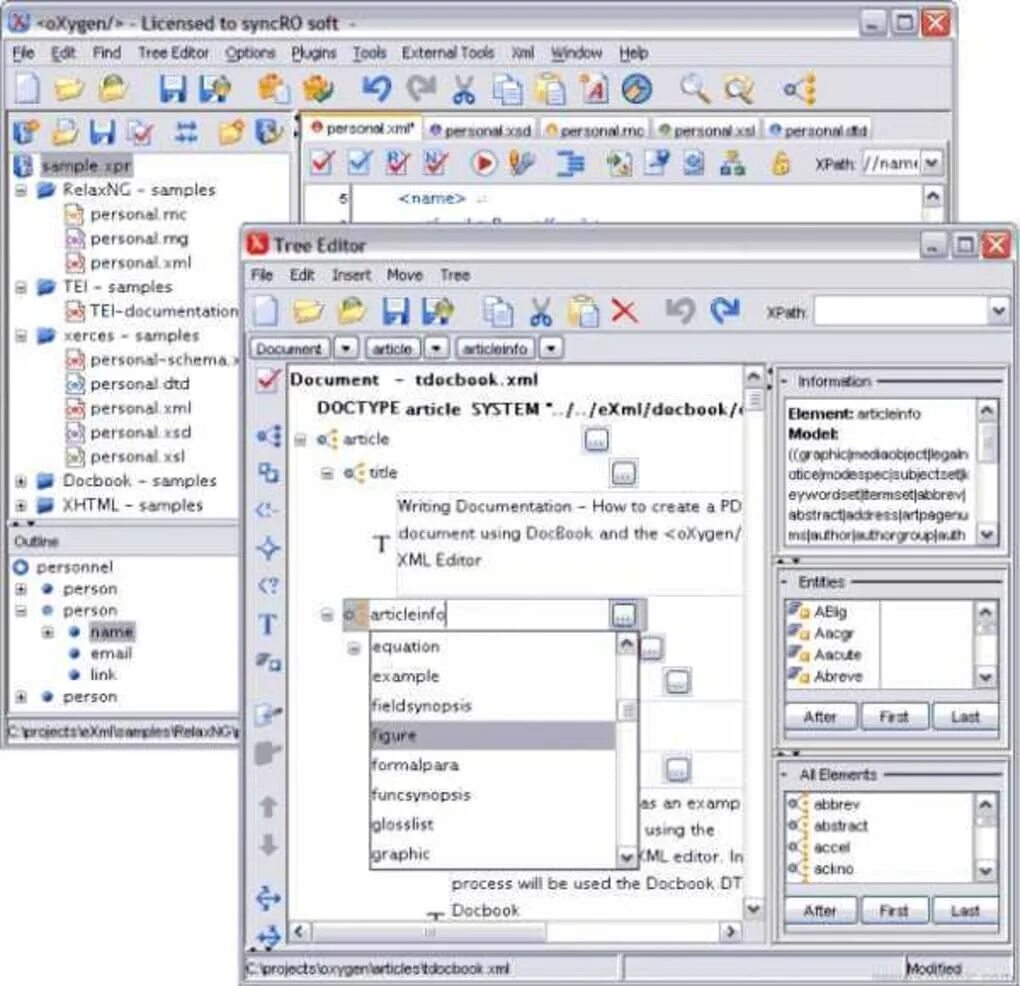The height and width of the screenshot is (986, 1020).
Task: Click Insert element icon in Tree Editor side toolbar
Action: click(269, 436)
